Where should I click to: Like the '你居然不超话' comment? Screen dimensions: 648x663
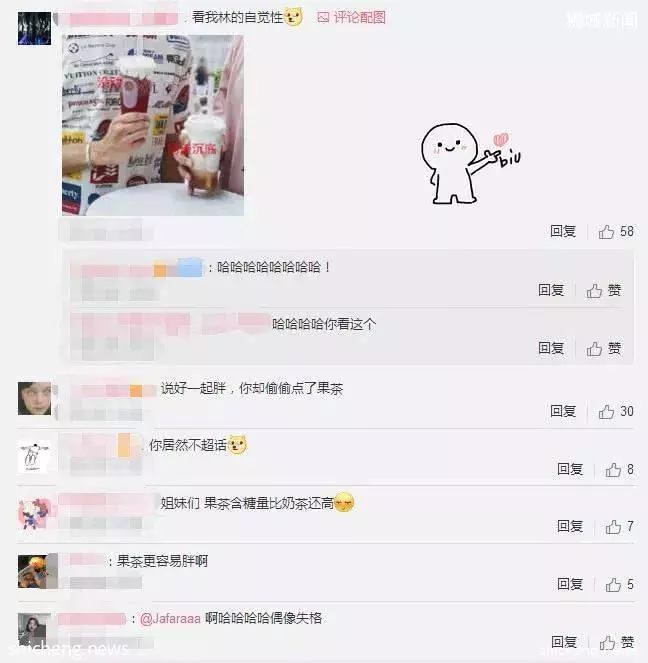coord(619,469)
